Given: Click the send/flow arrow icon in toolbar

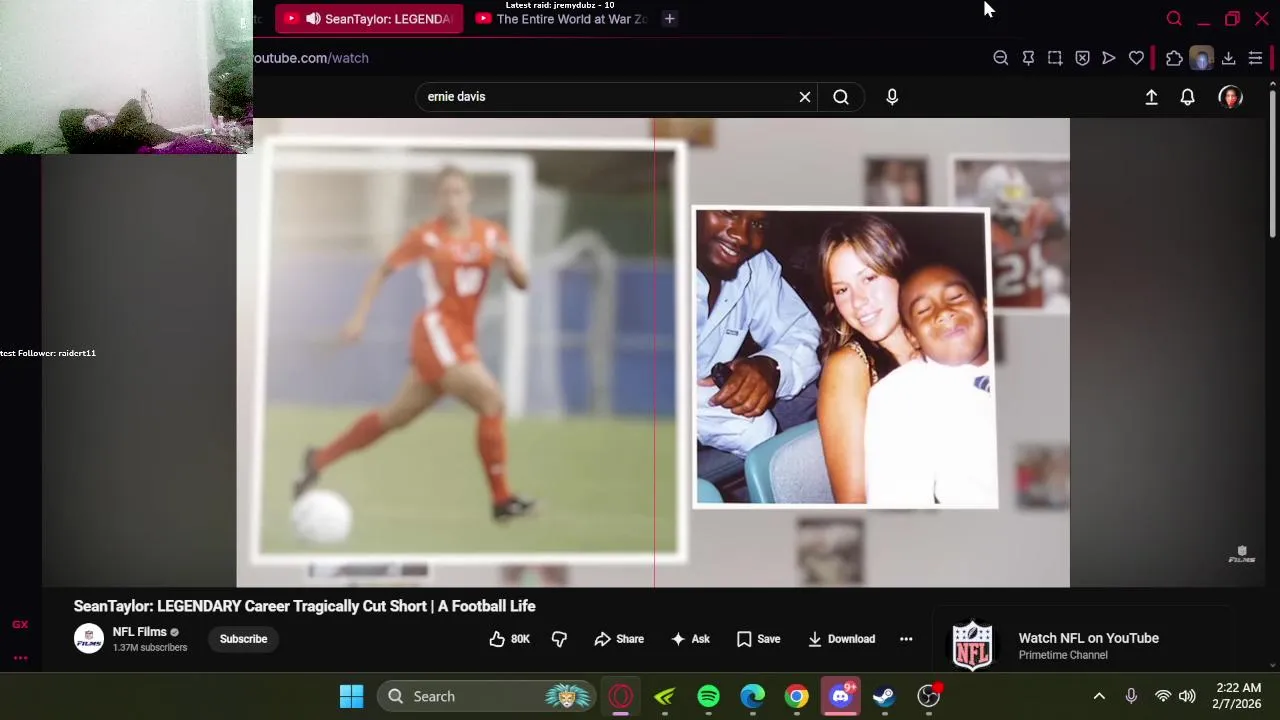Looking at the screenshot, I should (x=1109, y=58).
